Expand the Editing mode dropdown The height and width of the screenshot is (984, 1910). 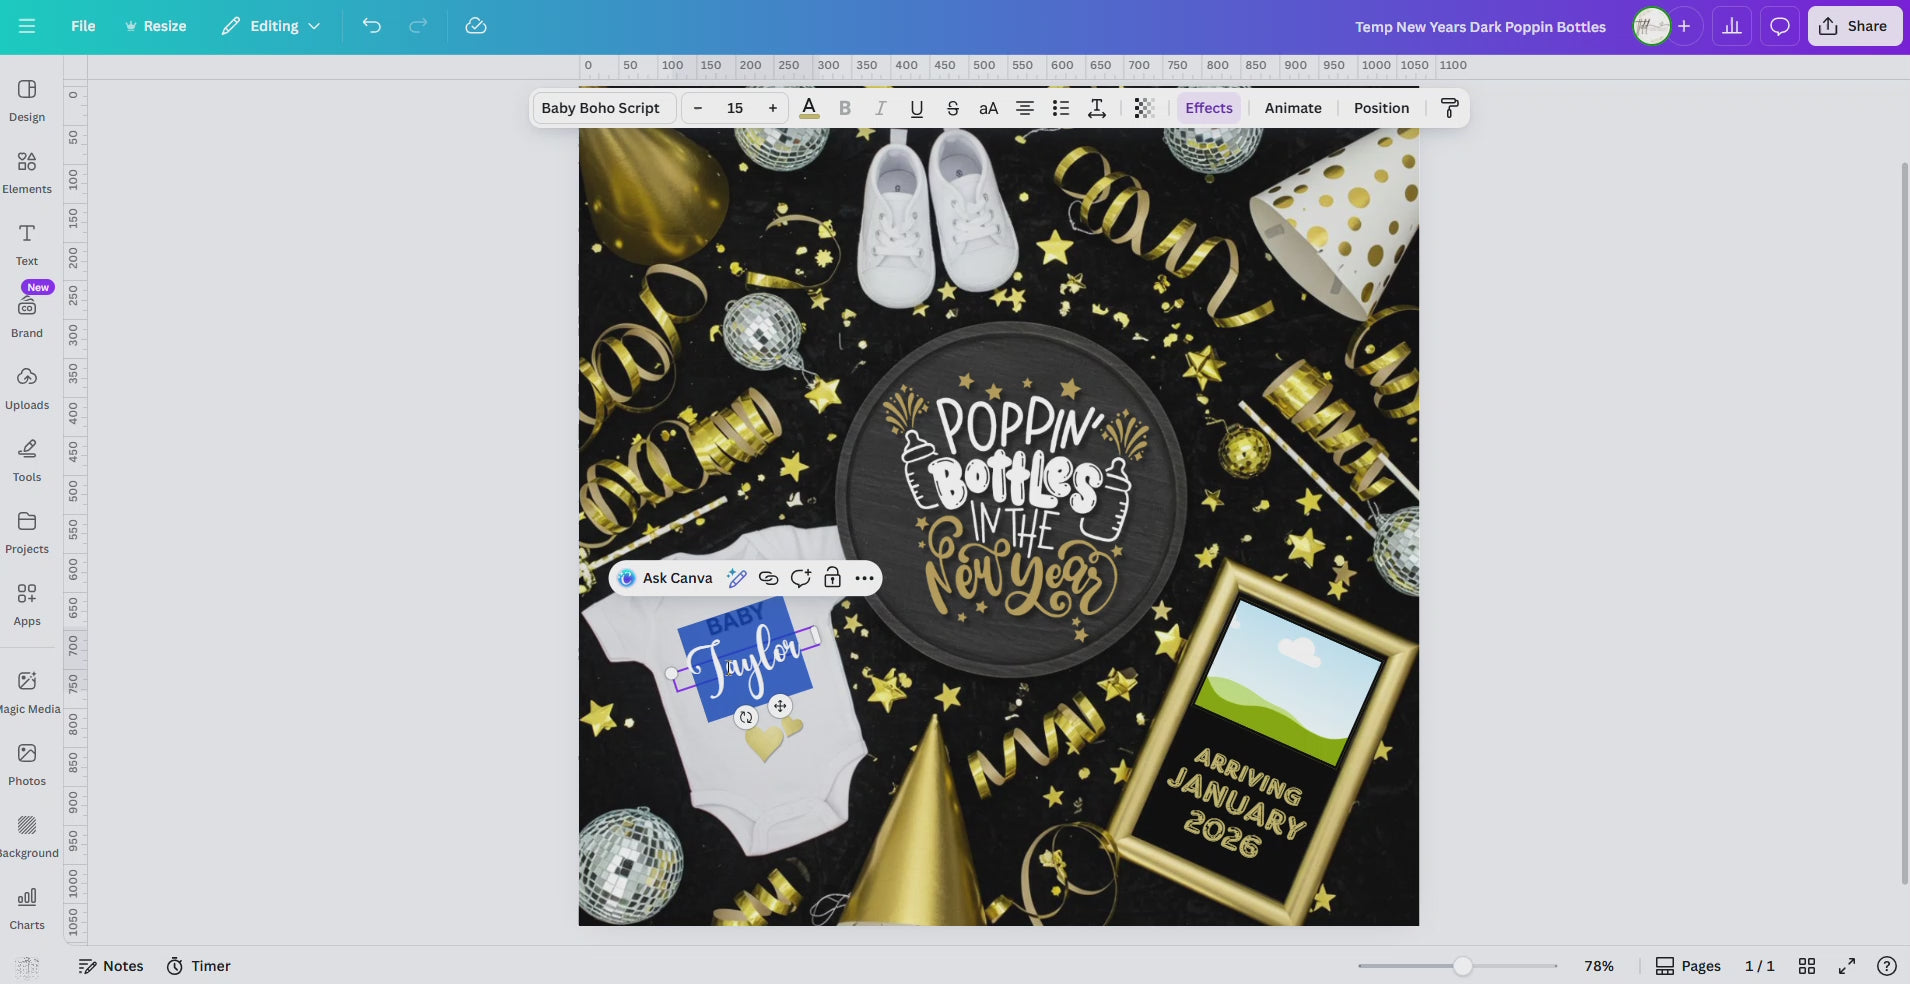[x=270, y=26]
